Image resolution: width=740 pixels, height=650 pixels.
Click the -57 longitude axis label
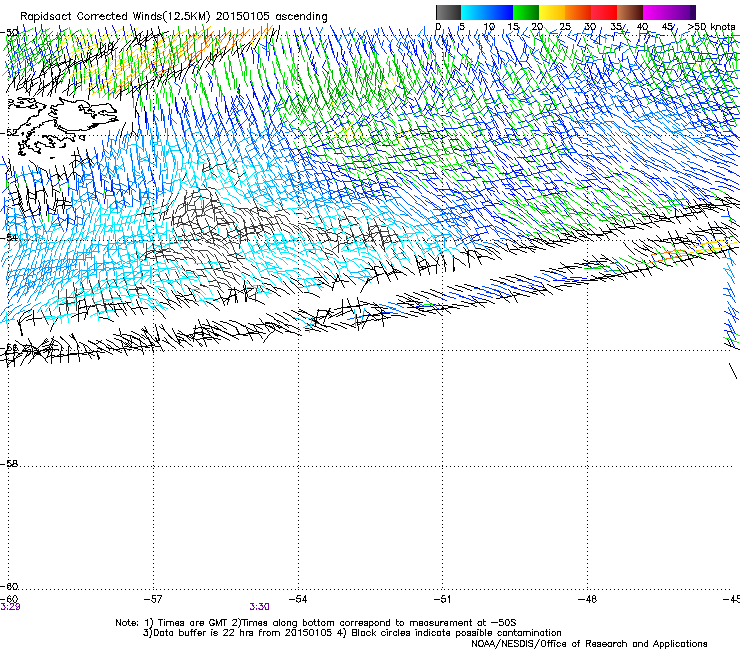[153, 599]
